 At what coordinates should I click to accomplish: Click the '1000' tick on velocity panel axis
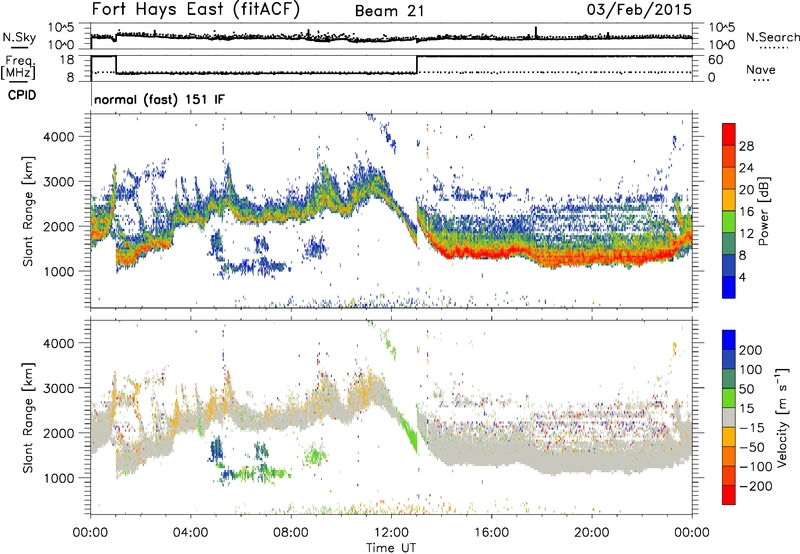(58, 478)
